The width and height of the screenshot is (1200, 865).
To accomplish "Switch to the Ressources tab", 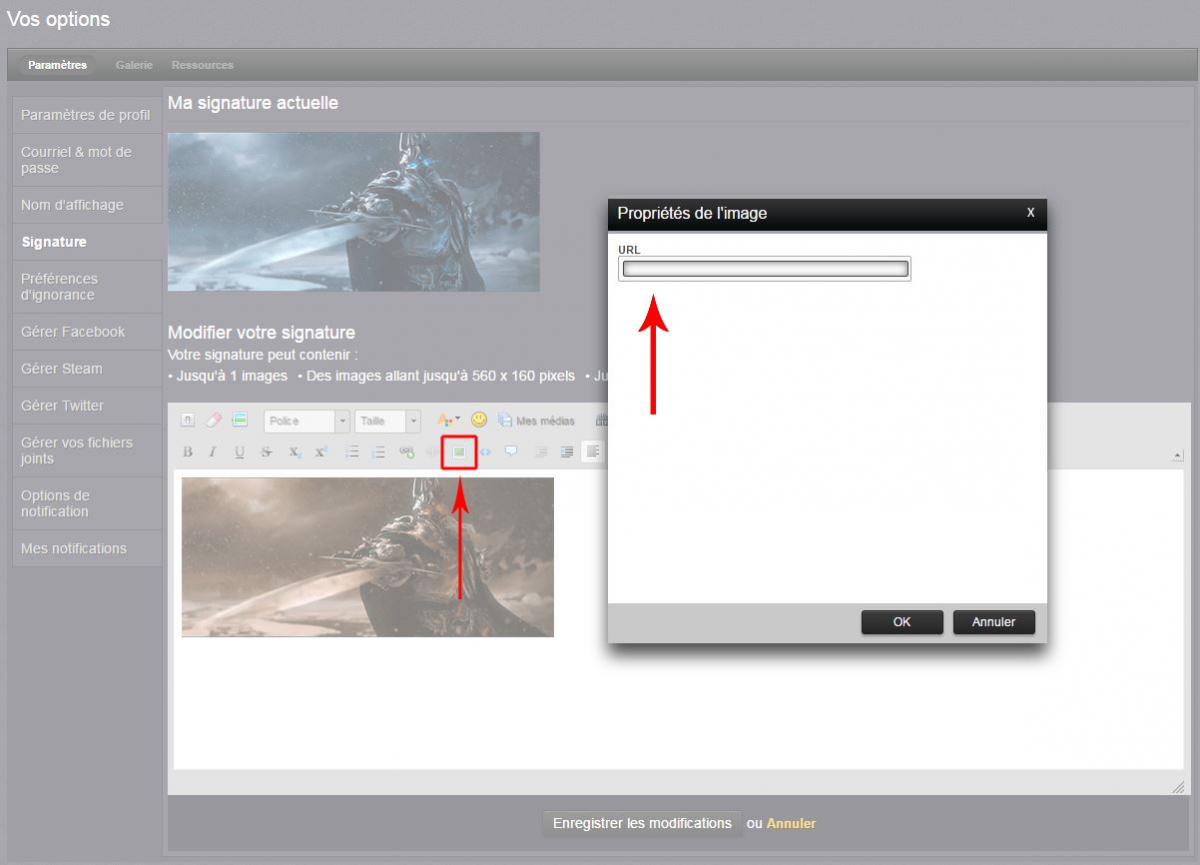I will 202,65.
